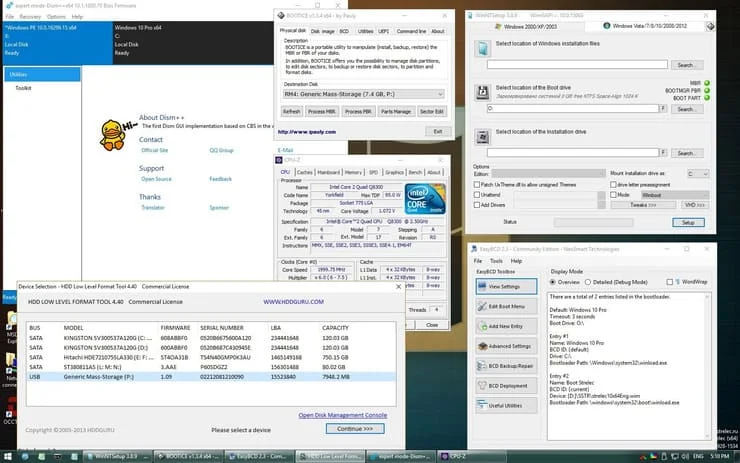Open View Settings in EasyBCD toolbox
Viewport: 740px width, 463px height.
click(506, 286)
